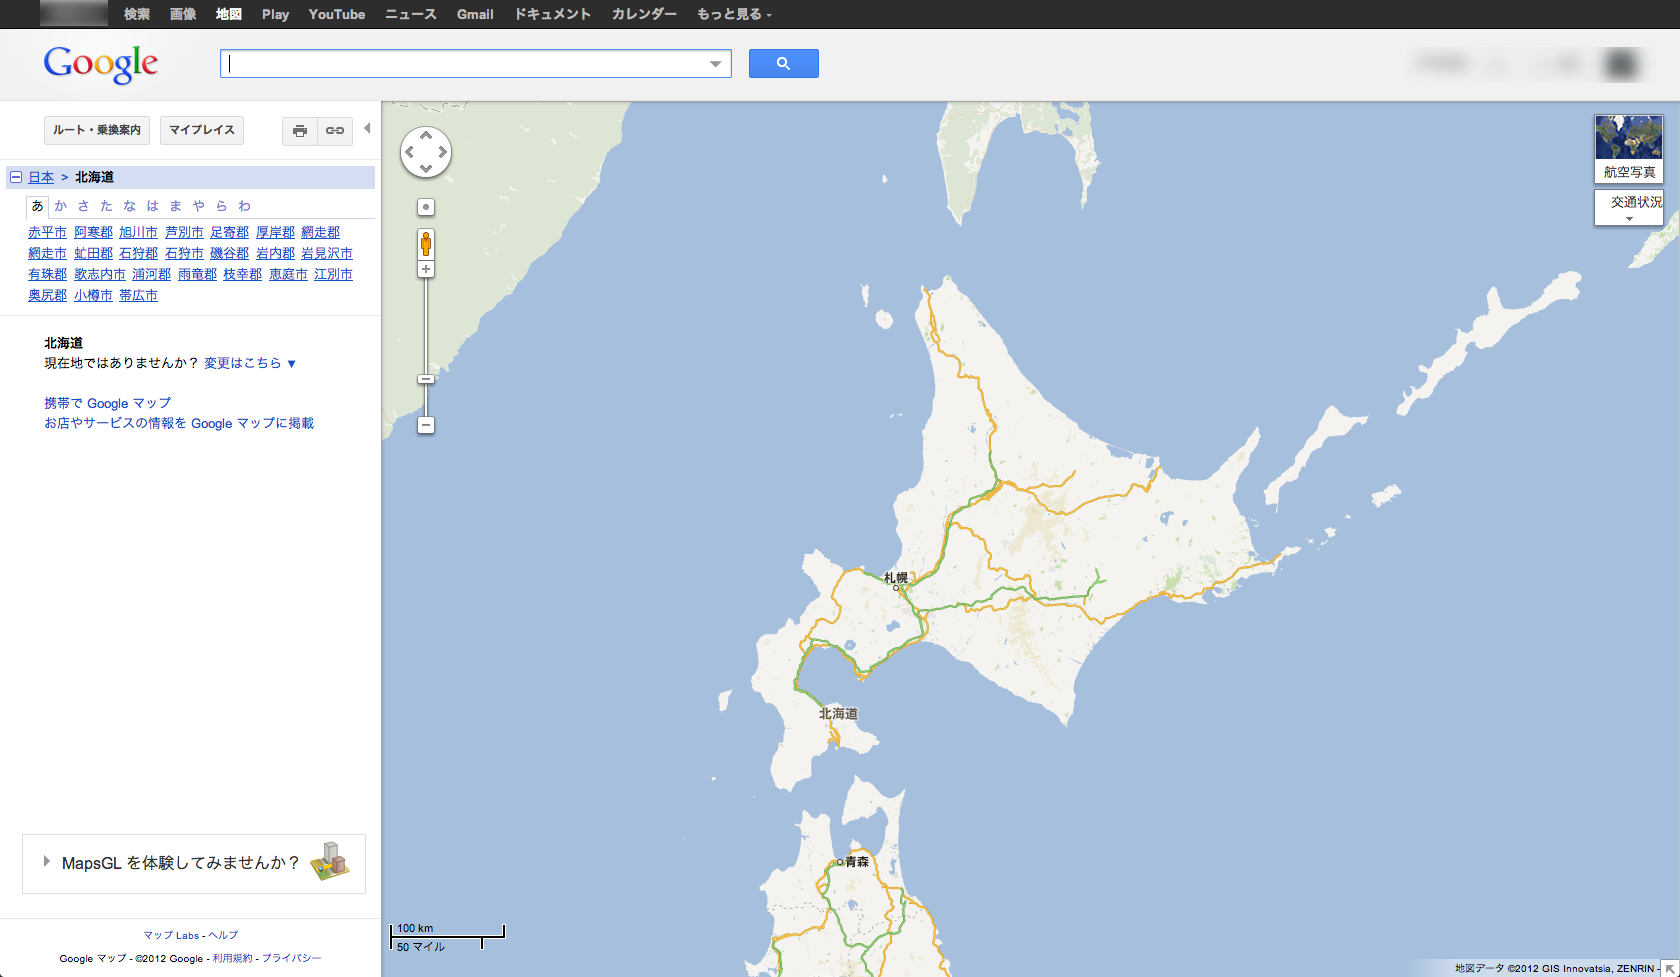Open the 携帯で Google マップ link

108,403
